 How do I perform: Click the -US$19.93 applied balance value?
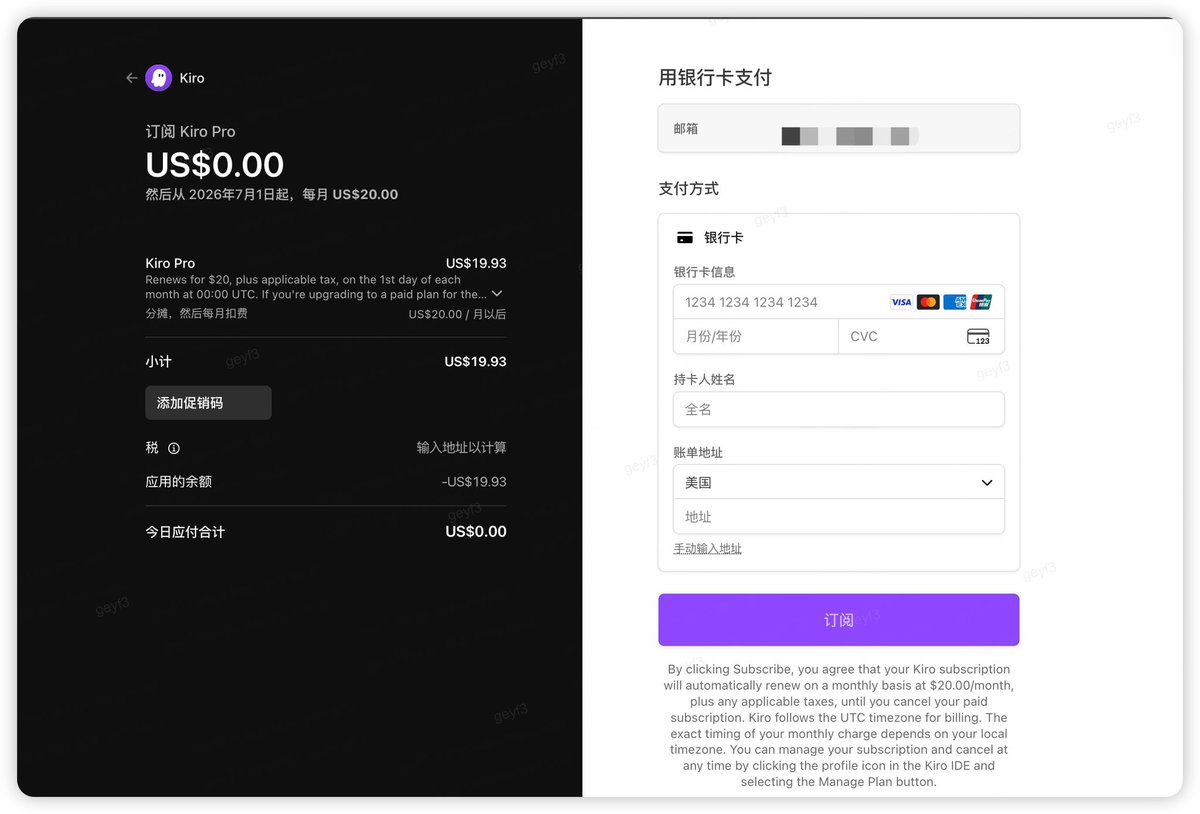coord(474,482)
